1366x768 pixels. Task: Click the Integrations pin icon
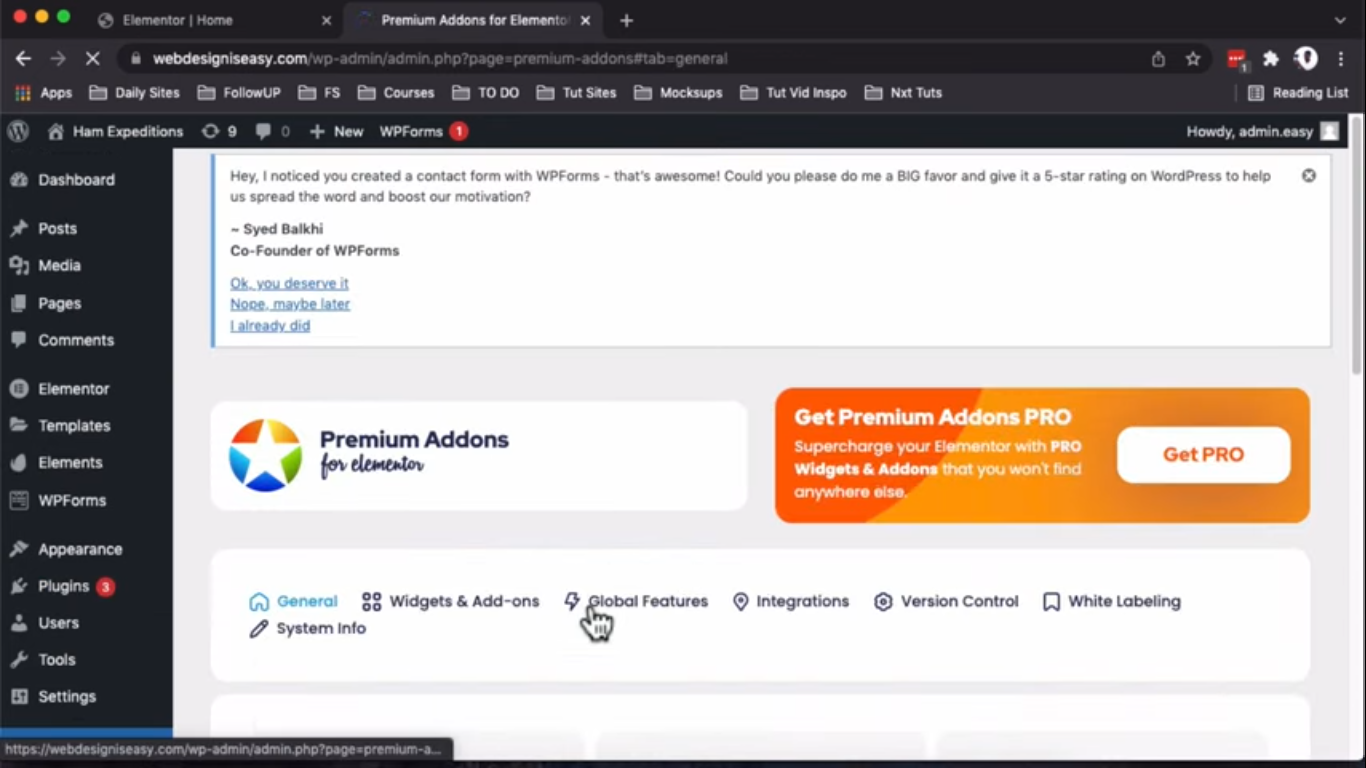pyautogui.click(x=740, y=602)
